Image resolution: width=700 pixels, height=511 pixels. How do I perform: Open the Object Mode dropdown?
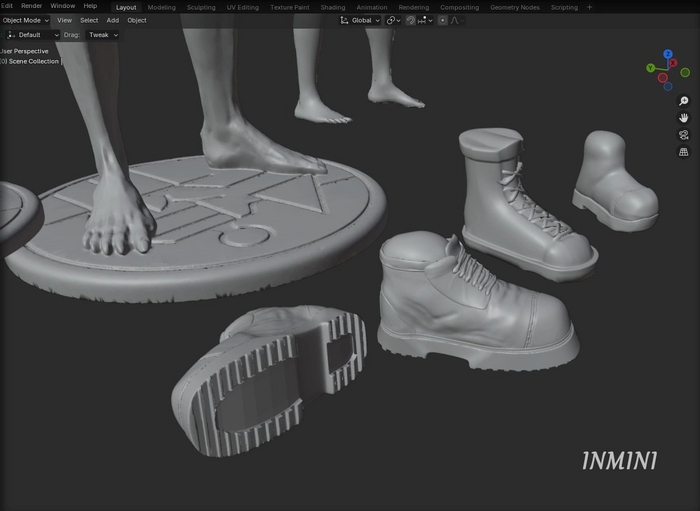[x=25, y=20]
